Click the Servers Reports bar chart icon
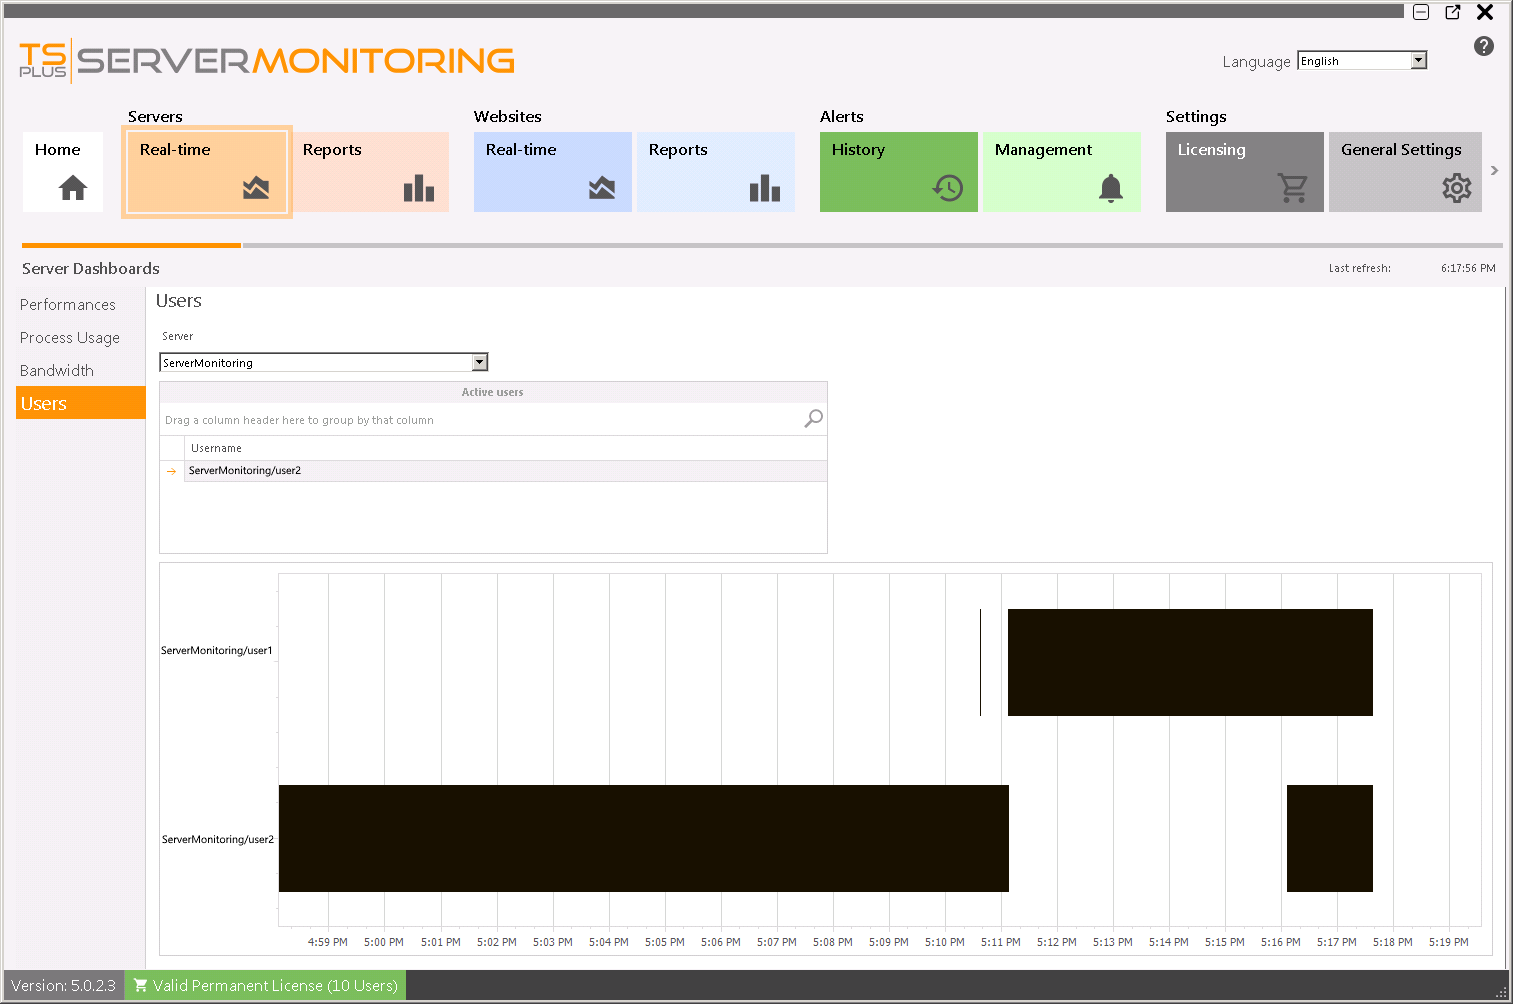The width and height of the screenshot is (1513, 1004). point(420,187)
